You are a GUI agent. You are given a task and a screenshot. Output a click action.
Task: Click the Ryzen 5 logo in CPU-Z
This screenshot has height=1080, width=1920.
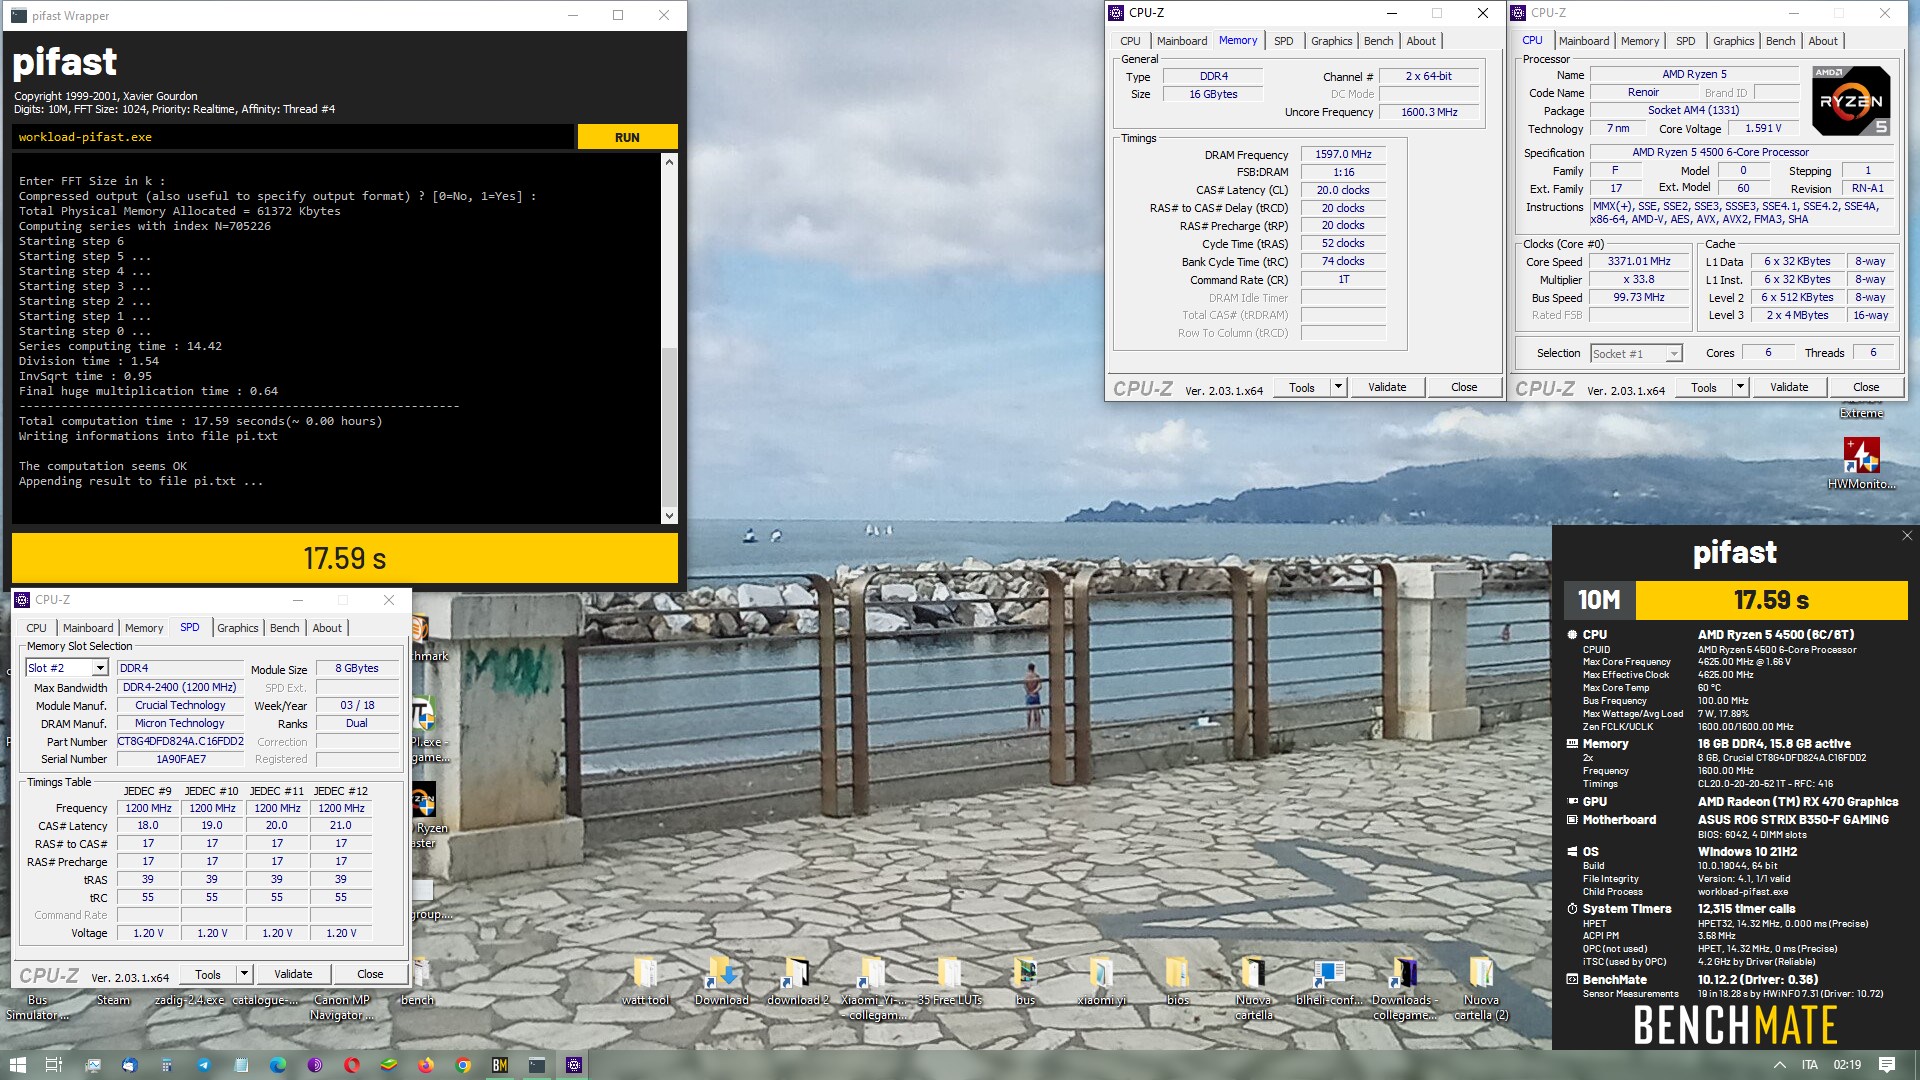click(x=1851, y=101)
